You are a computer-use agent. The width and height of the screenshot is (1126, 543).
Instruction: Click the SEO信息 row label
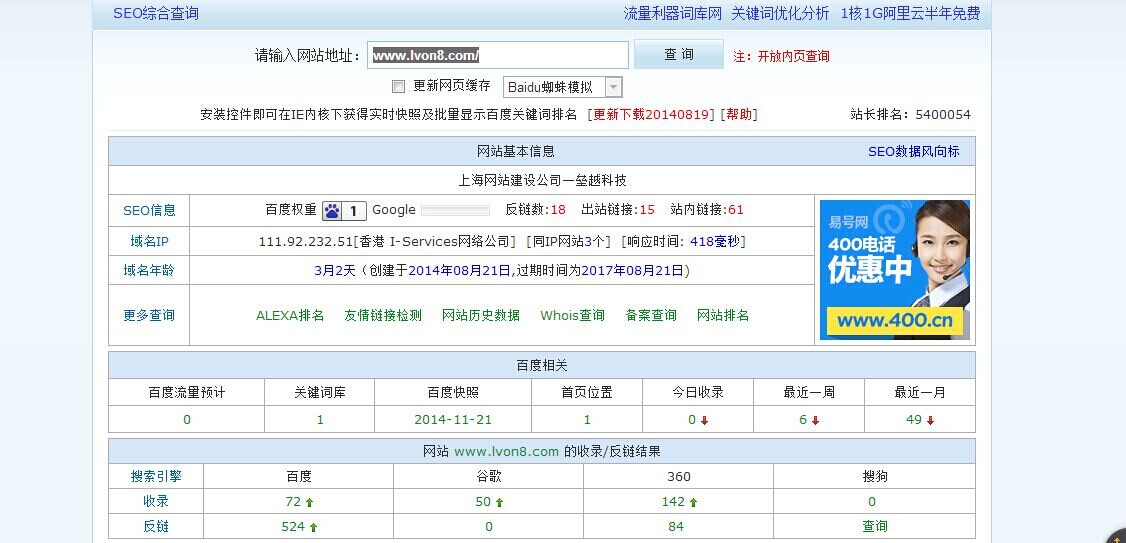149,211
